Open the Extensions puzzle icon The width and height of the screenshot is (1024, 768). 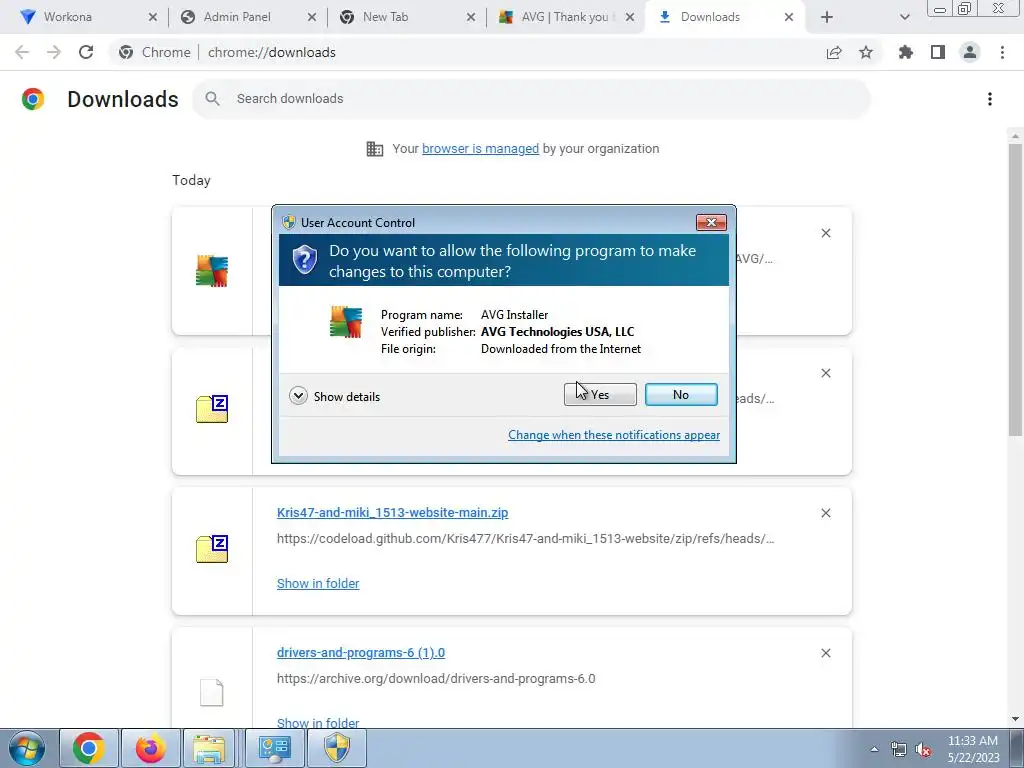[x=906, y=52]
